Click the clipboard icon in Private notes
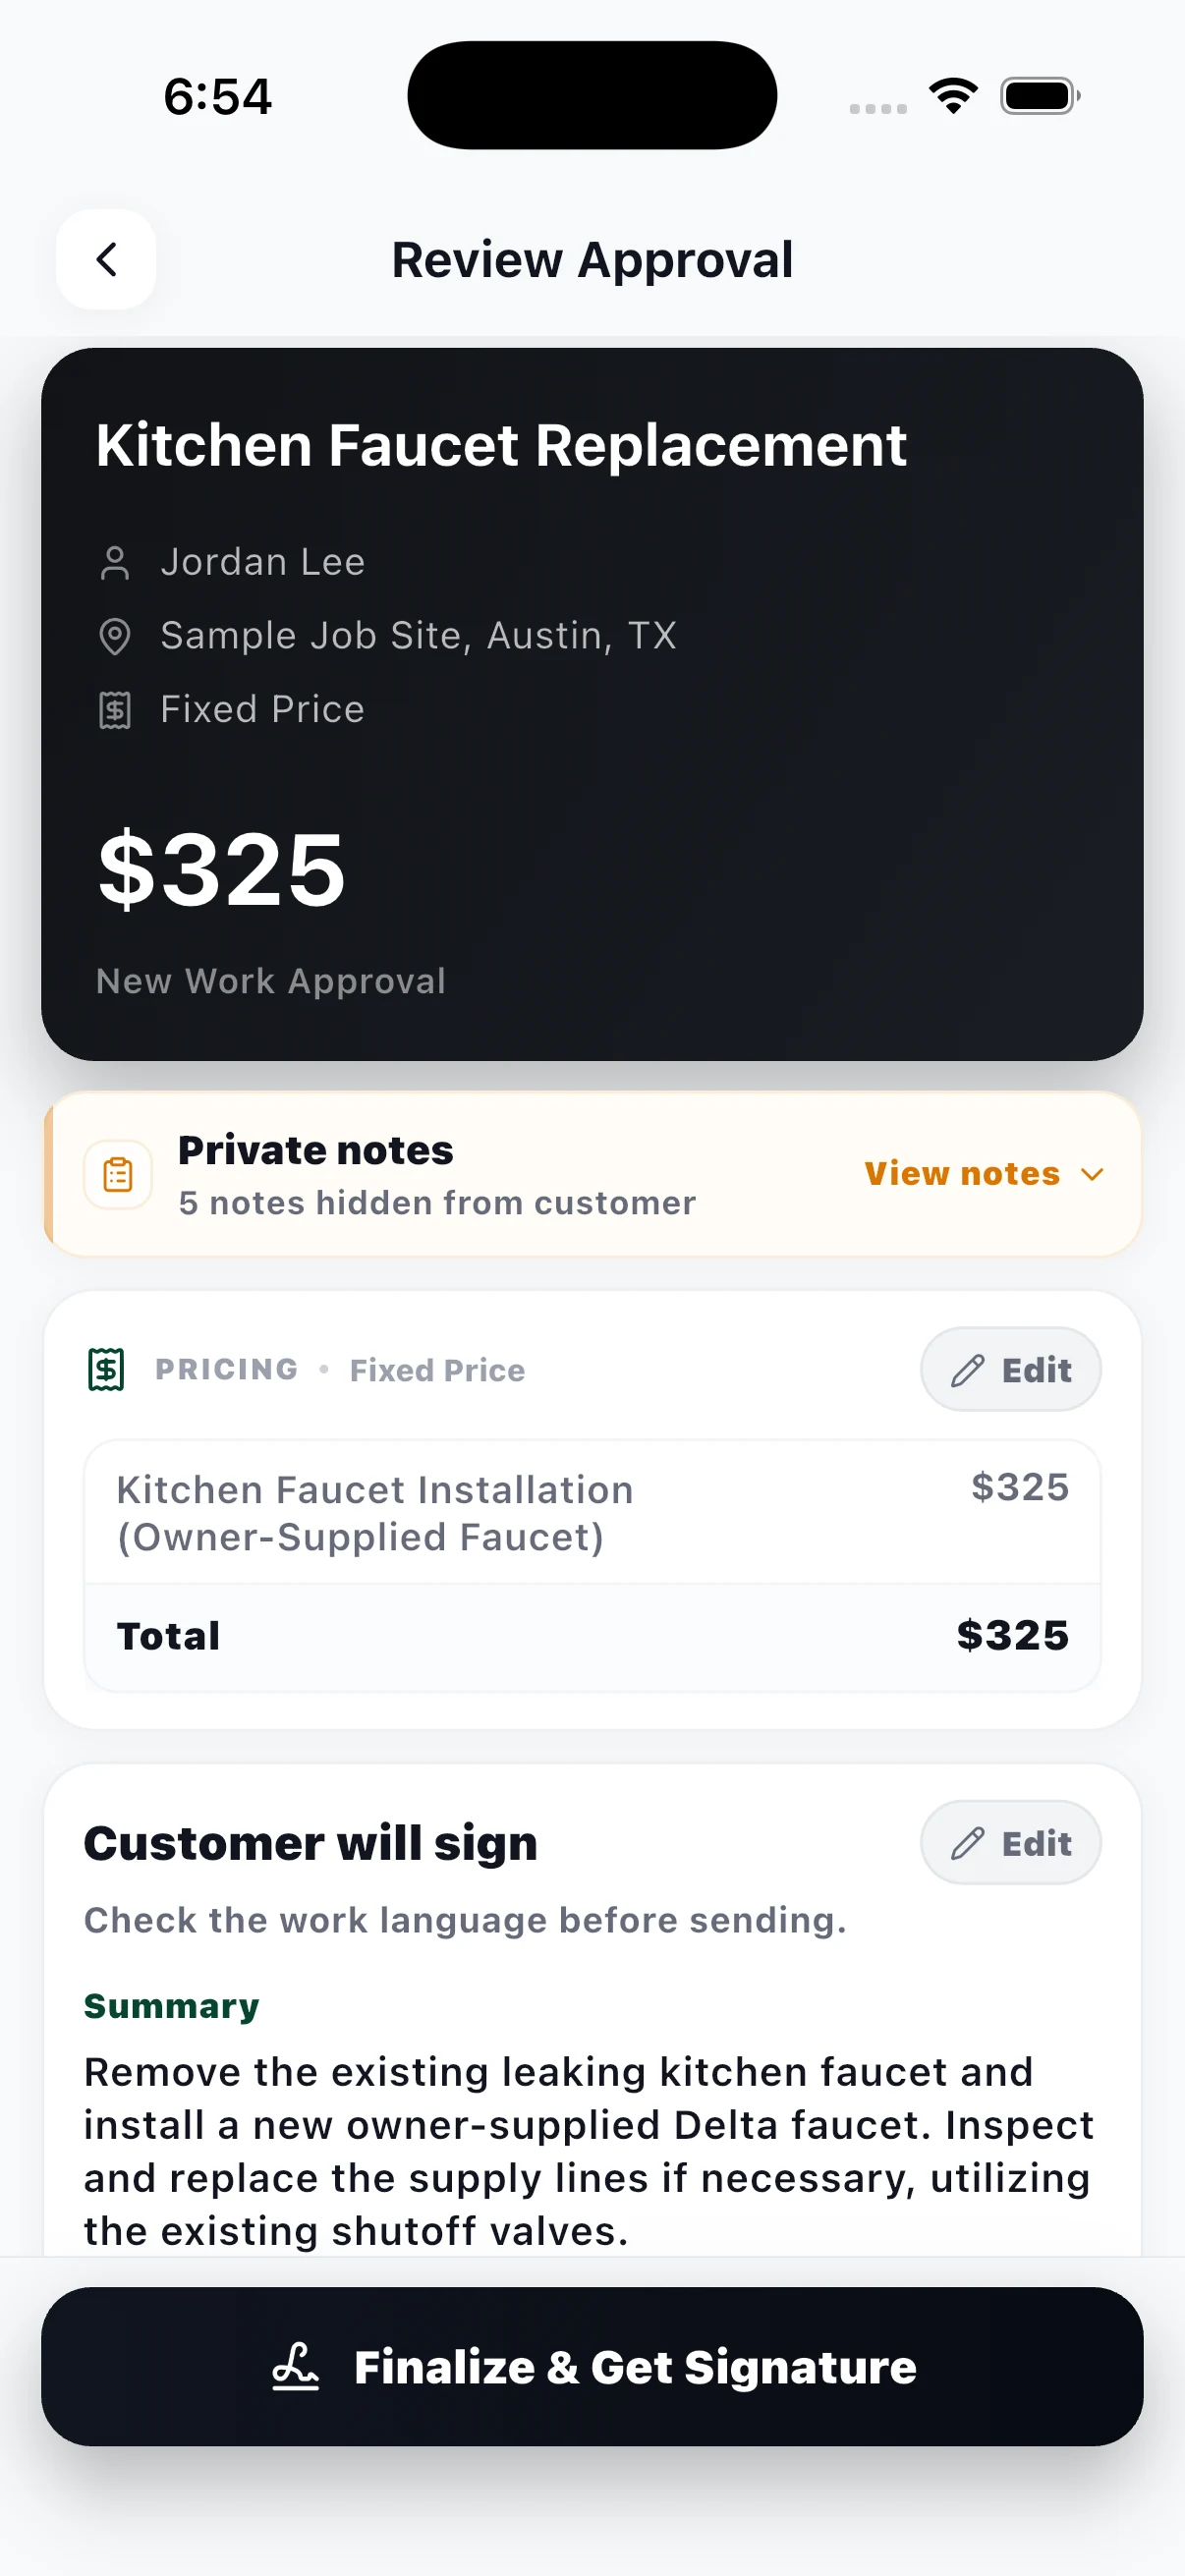This screenshot has width=1185, height=2576. pyautogui.click(x=118, y=1174)
